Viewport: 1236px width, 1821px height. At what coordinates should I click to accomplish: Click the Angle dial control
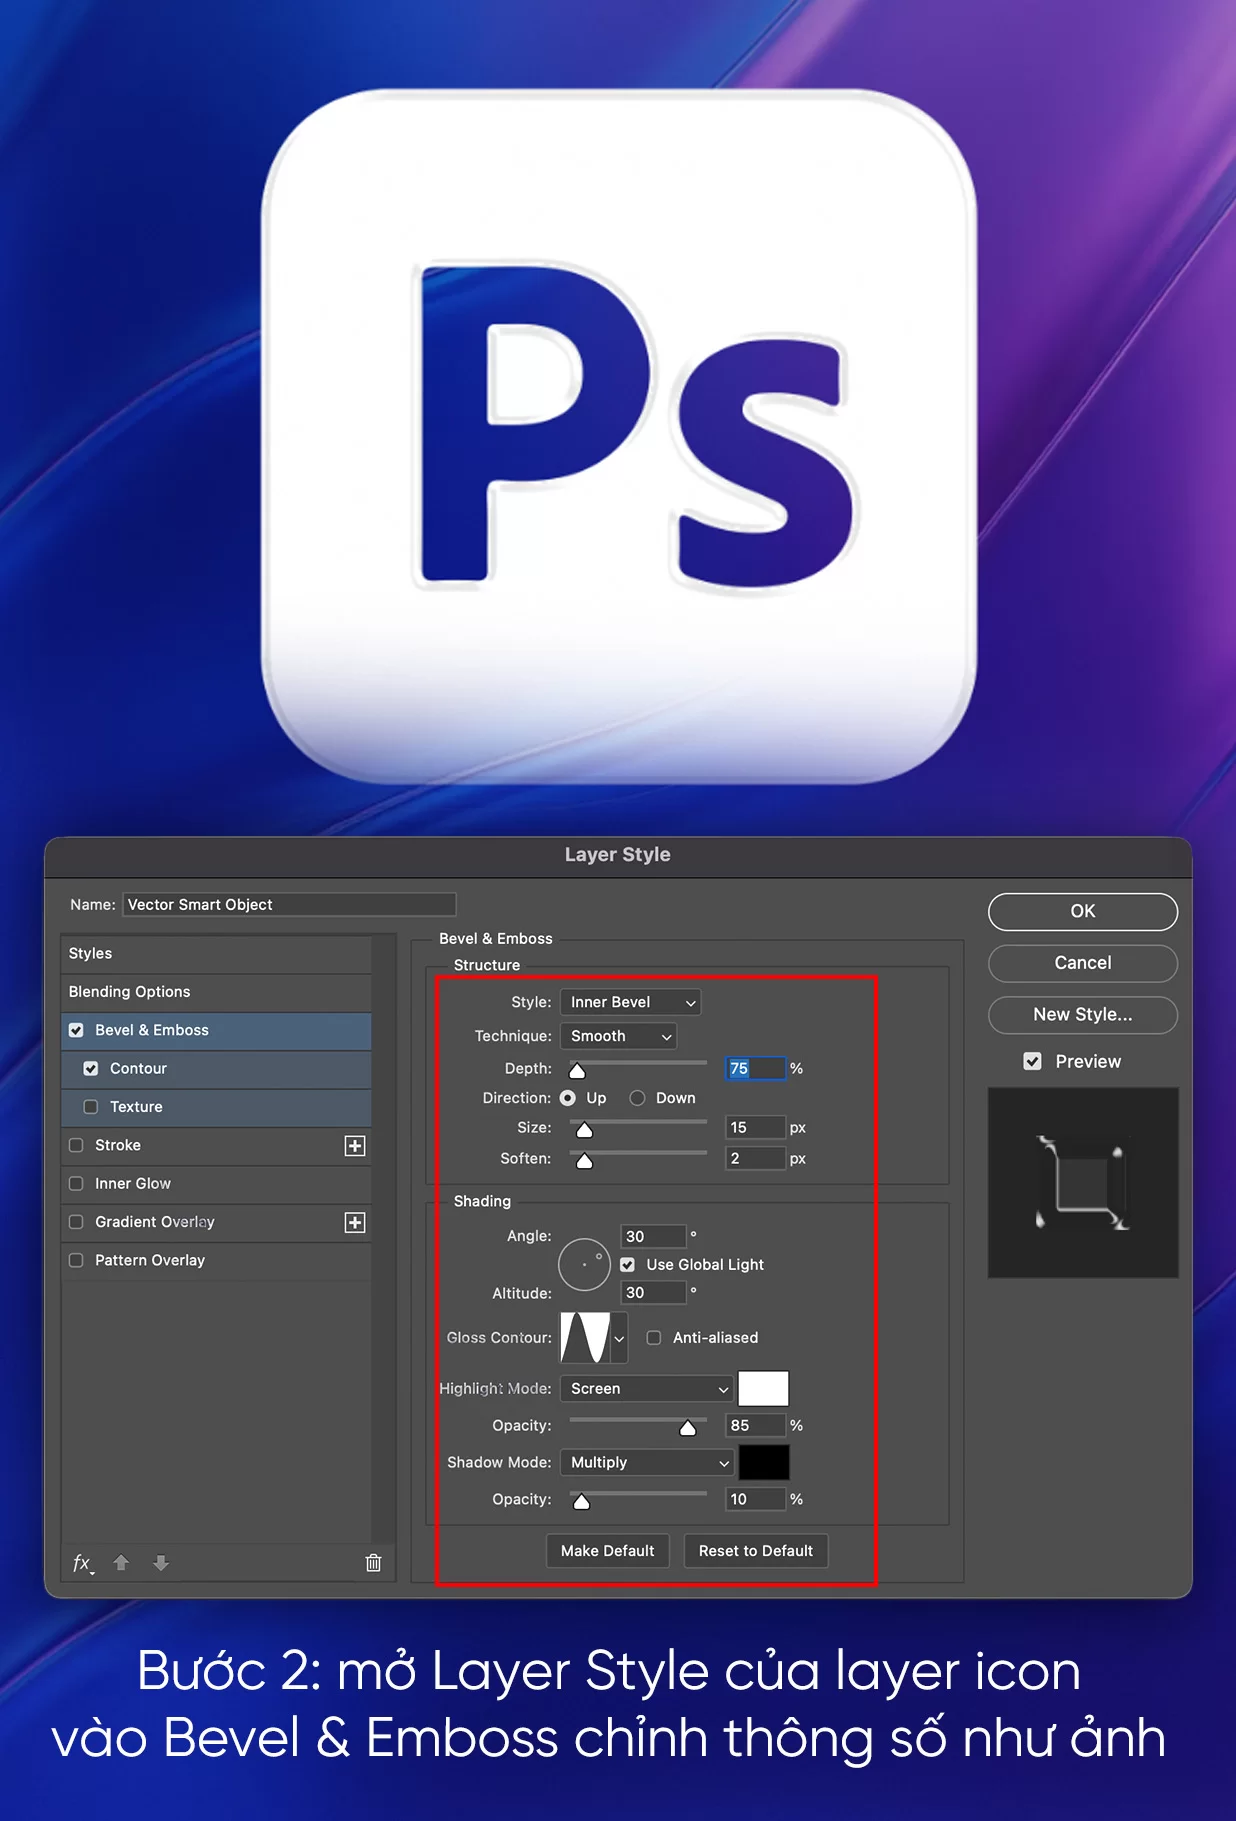(584, 1265)
